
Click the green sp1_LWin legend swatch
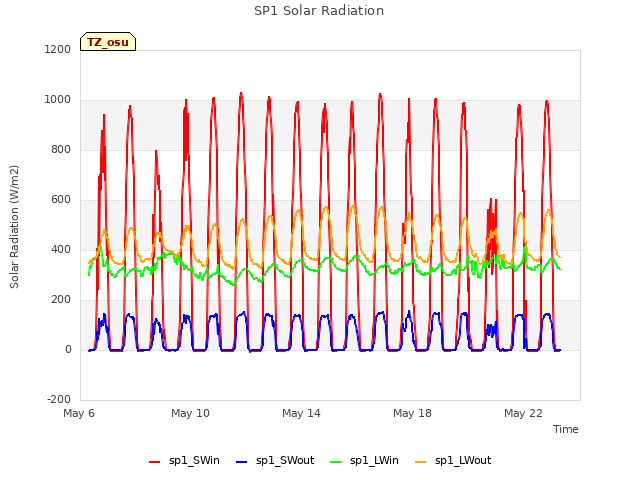(336, 462)
